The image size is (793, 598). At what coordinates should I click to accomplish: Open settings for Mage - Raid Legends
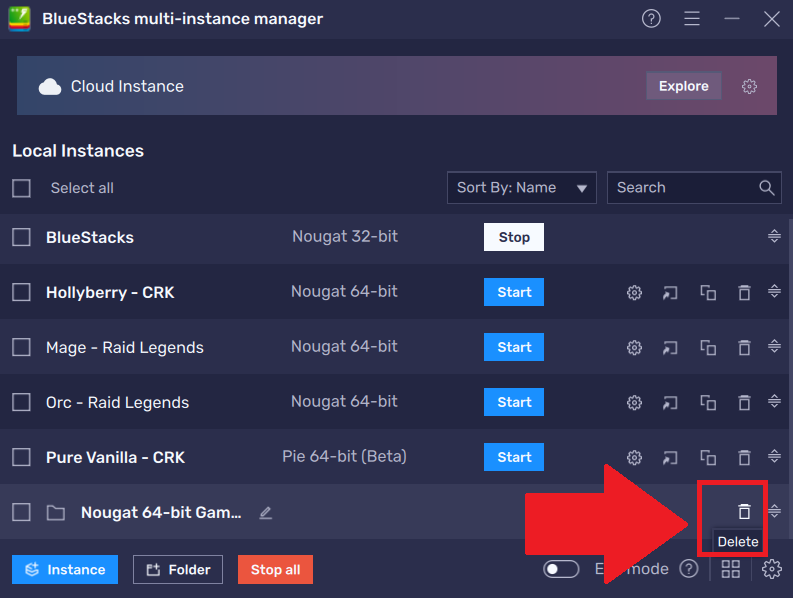(634, 348)
